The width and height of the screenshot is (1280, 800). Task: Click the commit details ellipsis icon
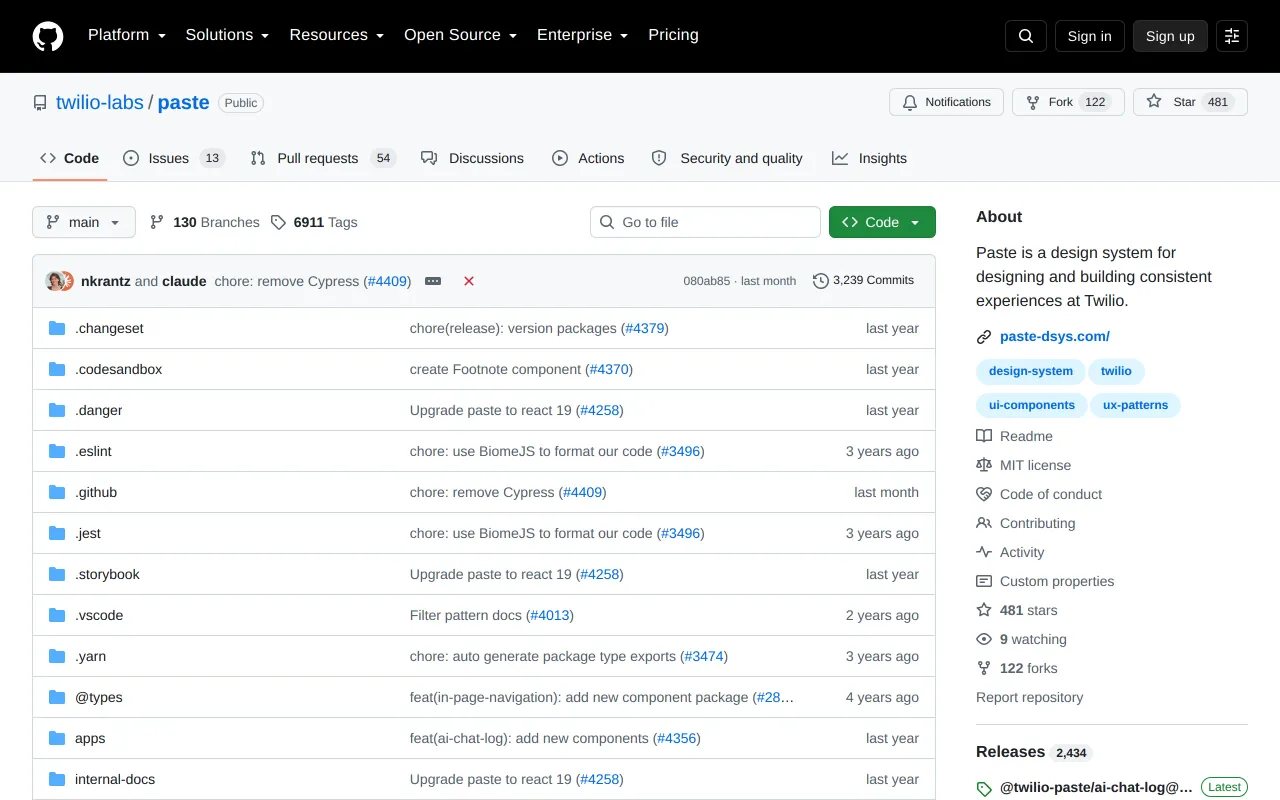(x=433, y=281)
